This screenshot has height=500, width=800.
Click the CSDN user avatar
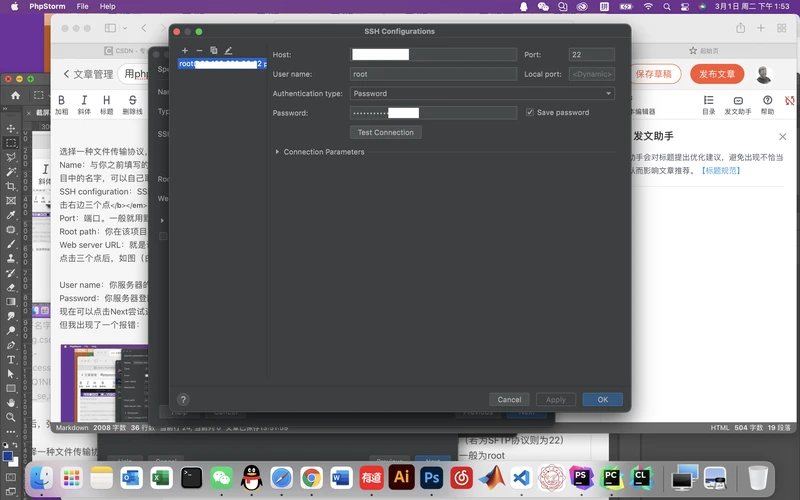763,74
